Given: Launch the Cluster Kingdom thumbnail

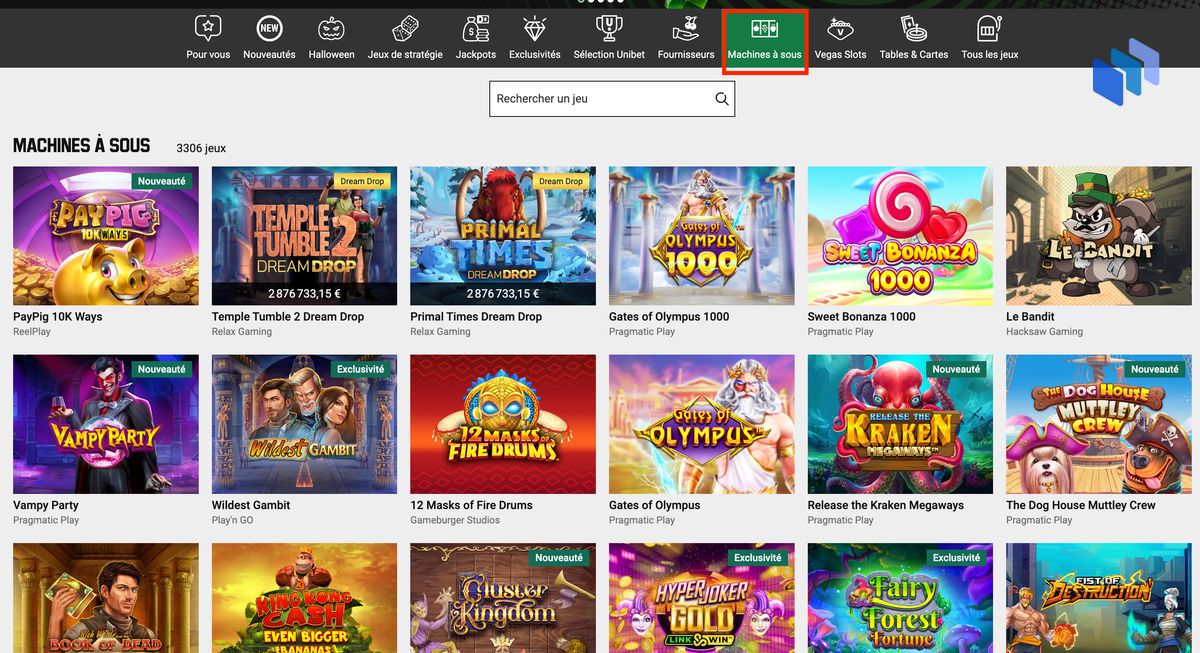Looking at the screenshot, I should [x=503, y=598].
